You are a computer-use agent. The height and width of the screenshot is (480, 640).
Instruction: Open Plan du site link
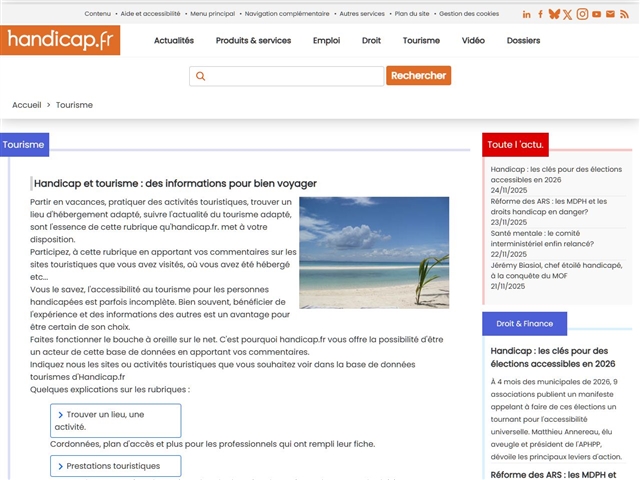click(x=412, y=13)
